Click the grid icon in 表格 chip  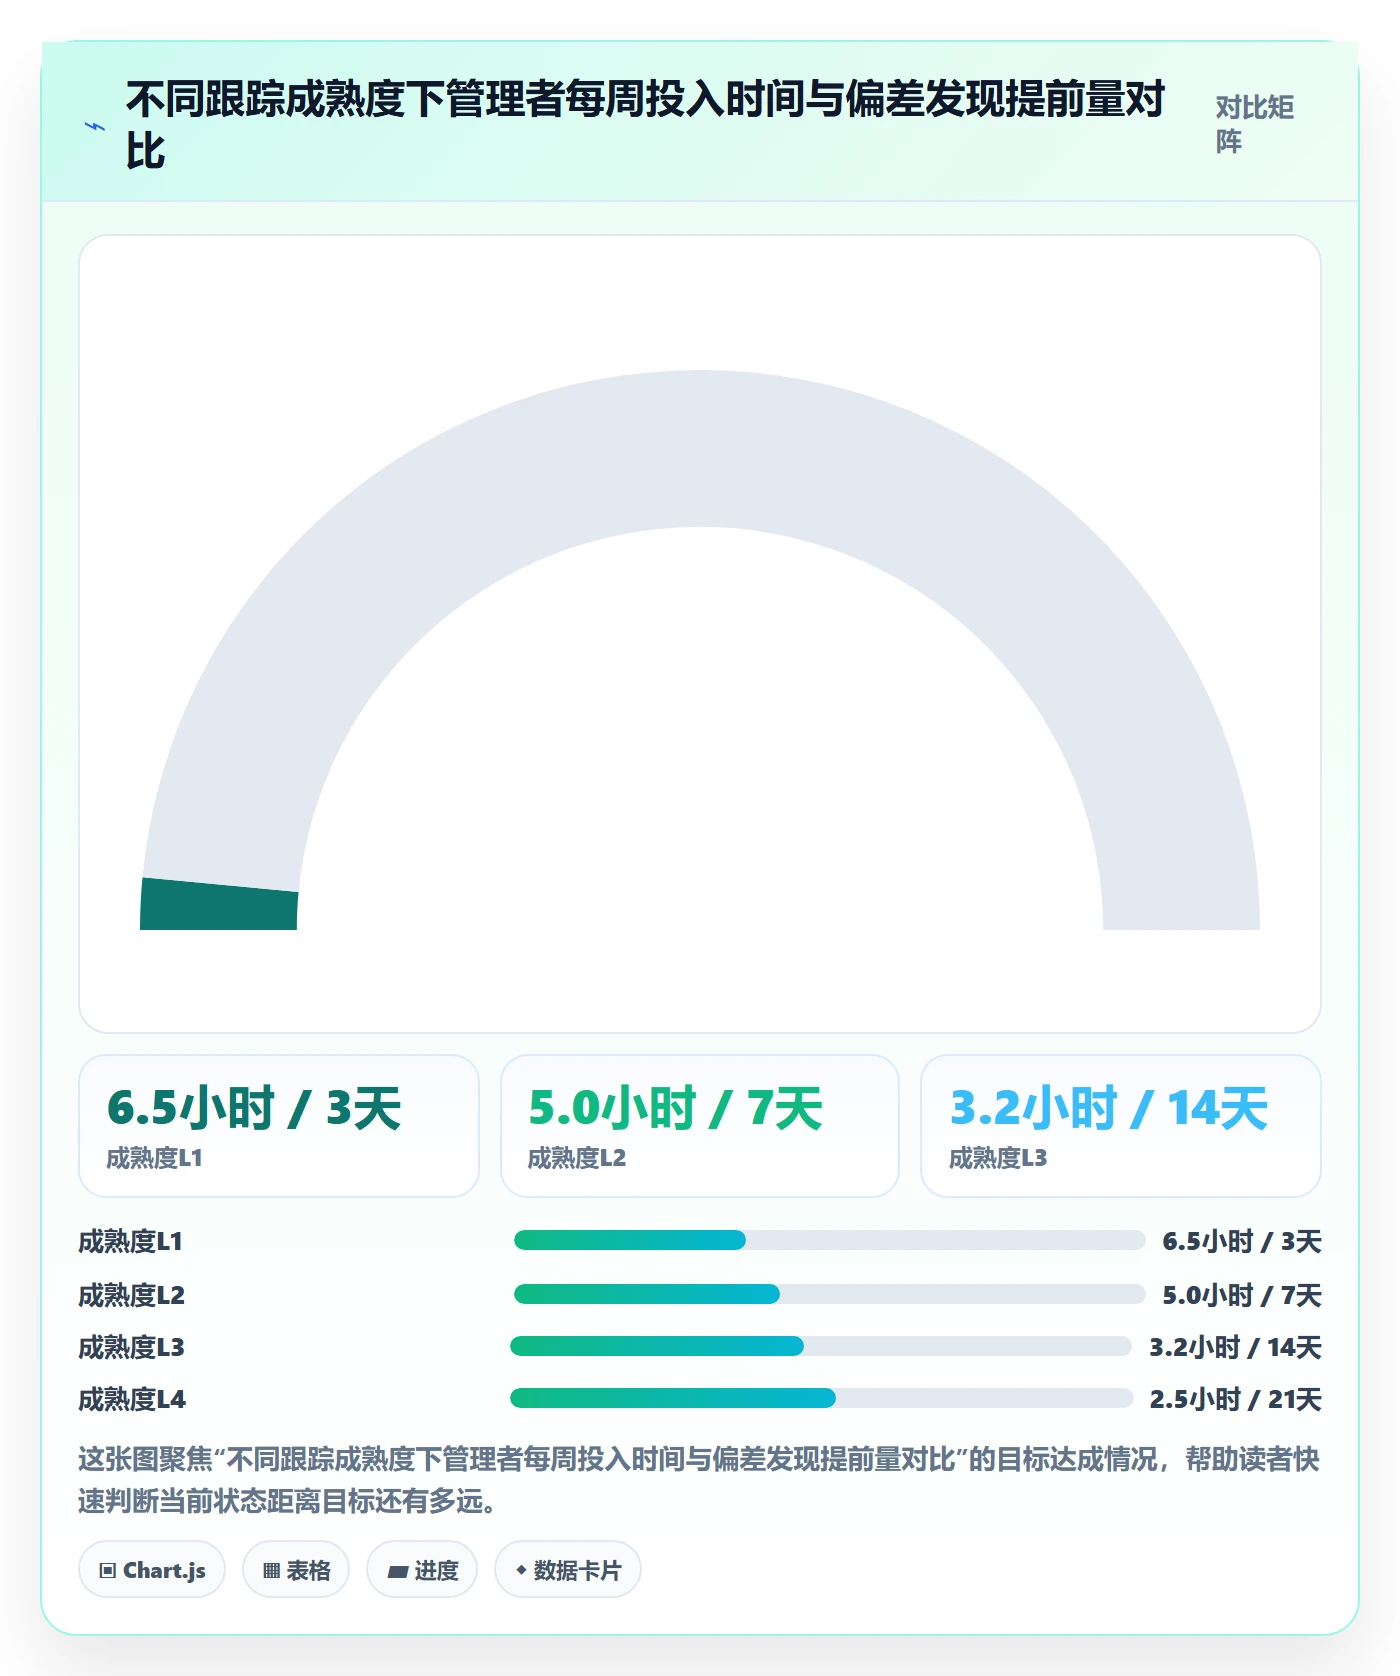(271, 1571)
